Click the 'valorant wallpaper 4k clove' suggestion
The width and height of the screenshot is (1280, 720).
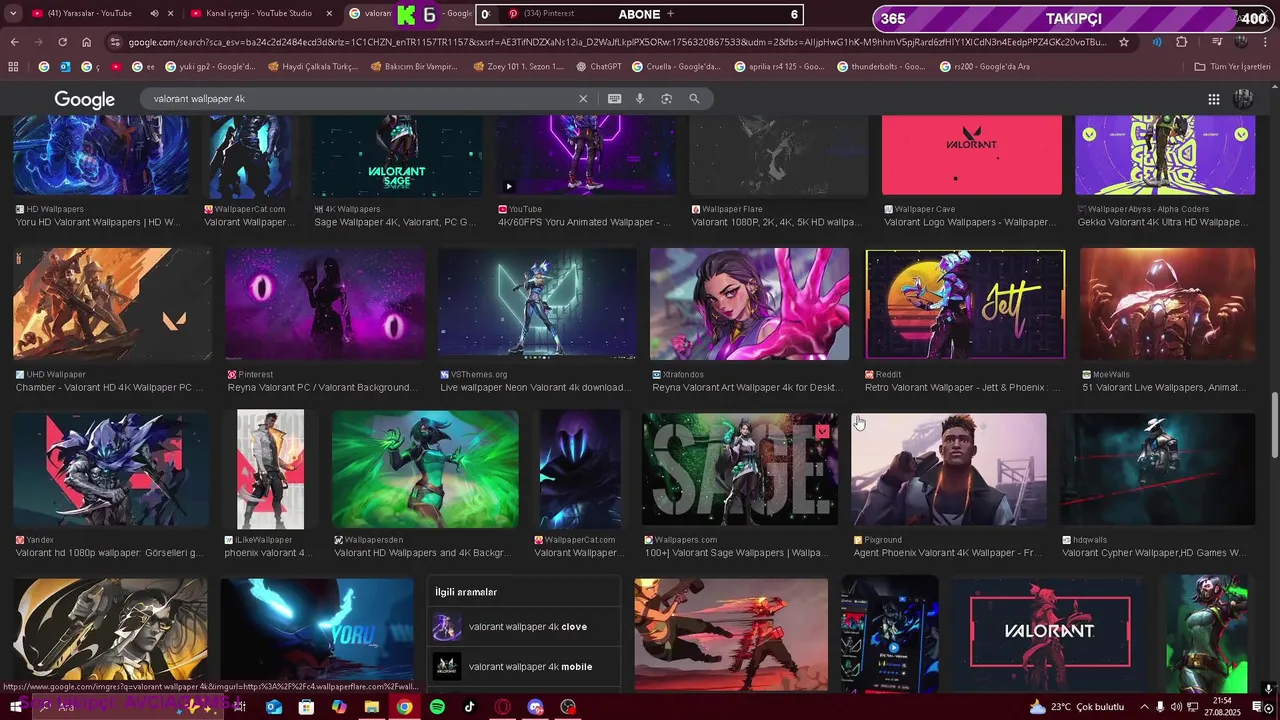point(523,627)
